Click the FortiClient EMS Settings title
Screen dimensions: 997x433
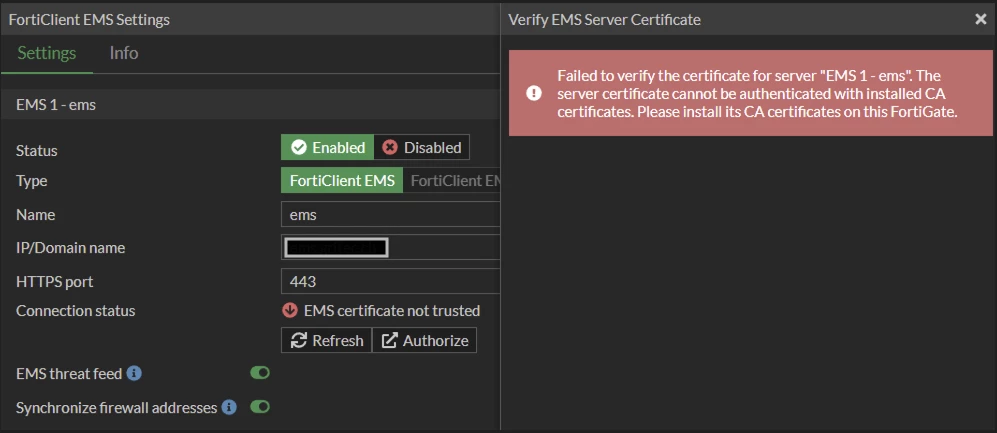pyautogui.click(x=90, y=20)
